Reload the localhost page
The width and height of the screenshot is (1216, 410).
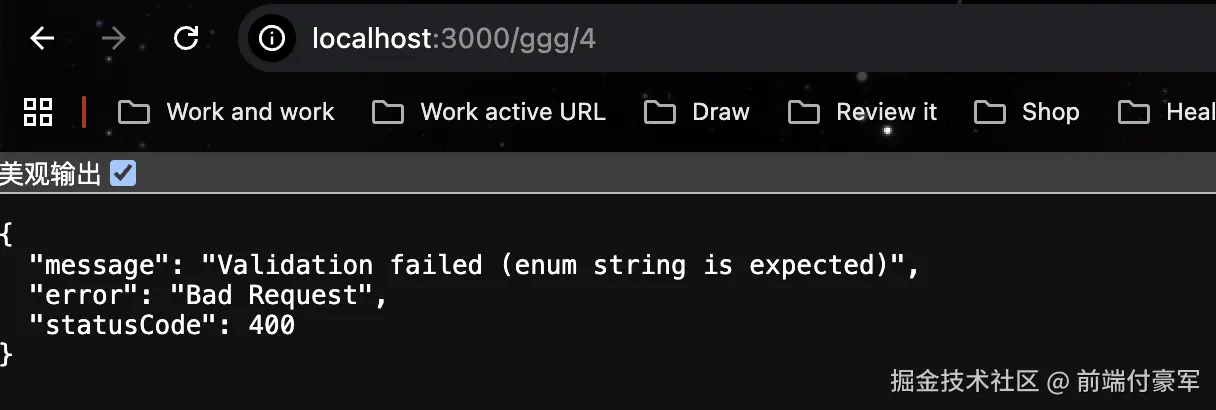pyautogui.click(x=186, y=39)
